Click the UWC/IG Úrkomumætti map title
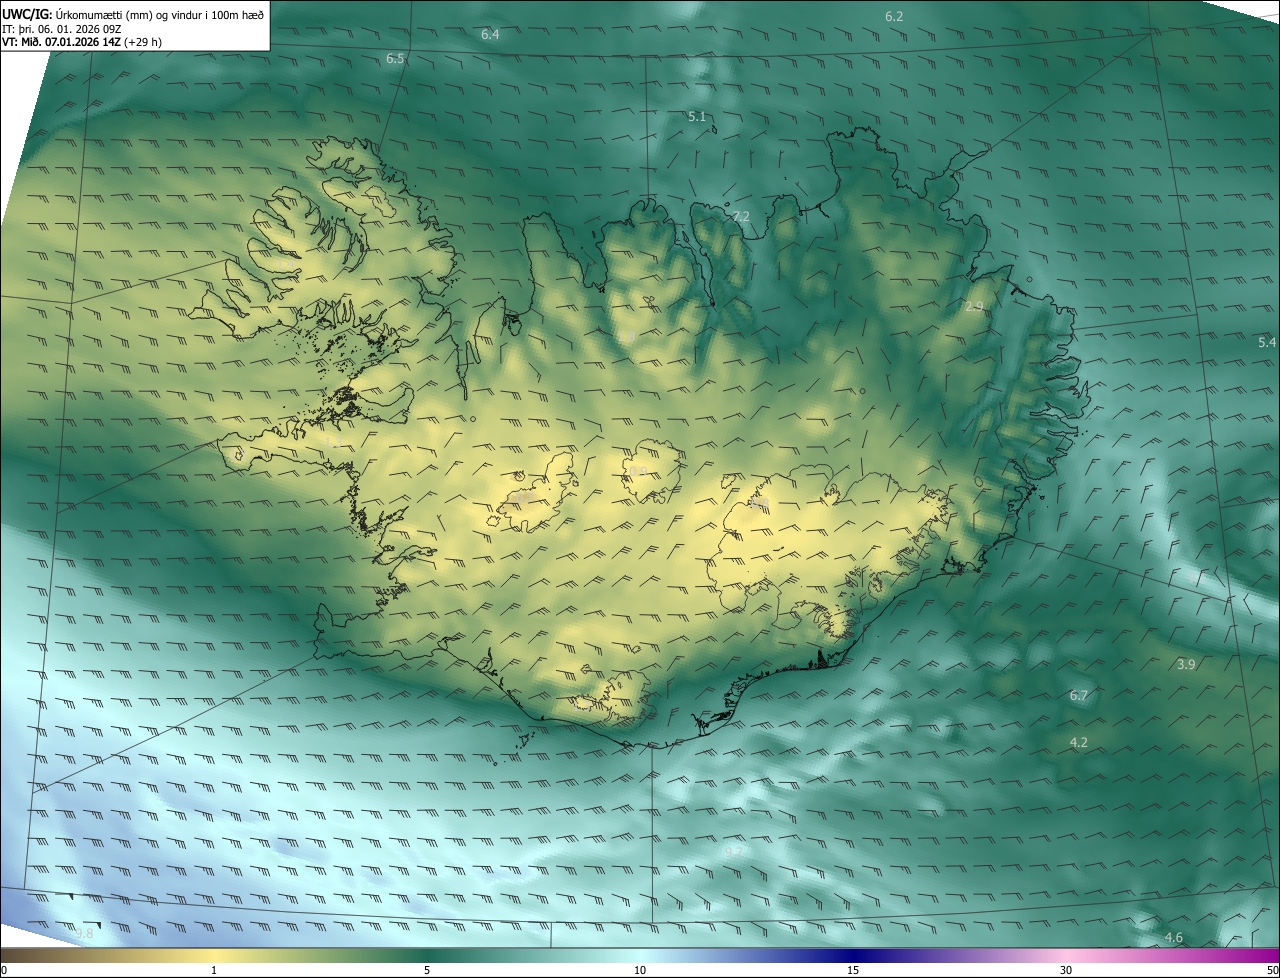 [133, 13]
